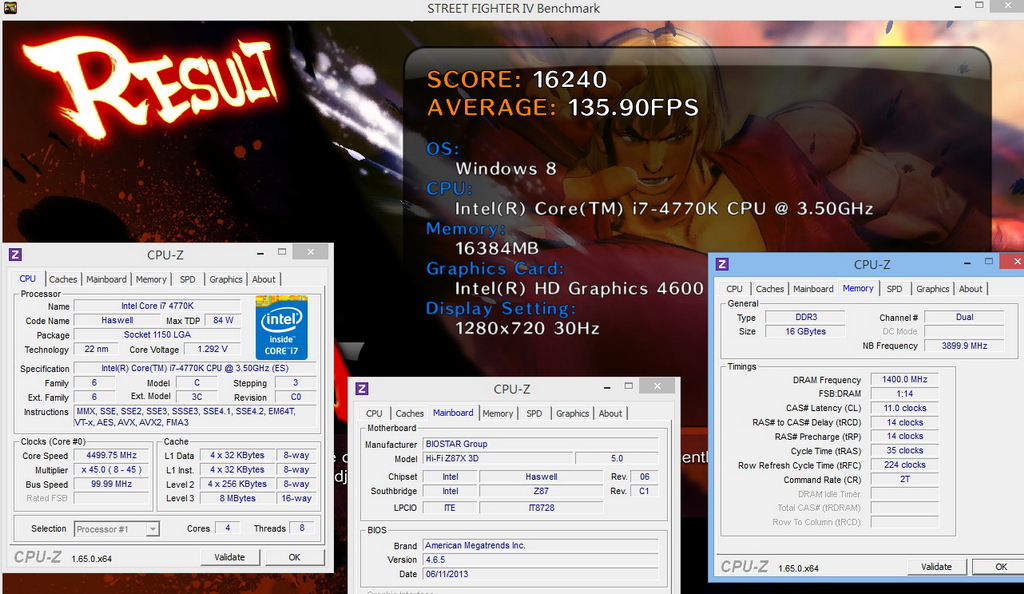Click the processor Name value 'Intel Core i7 4770K'
The width and height of the screenshot is (1024, 594).
[x=157, y=305]
